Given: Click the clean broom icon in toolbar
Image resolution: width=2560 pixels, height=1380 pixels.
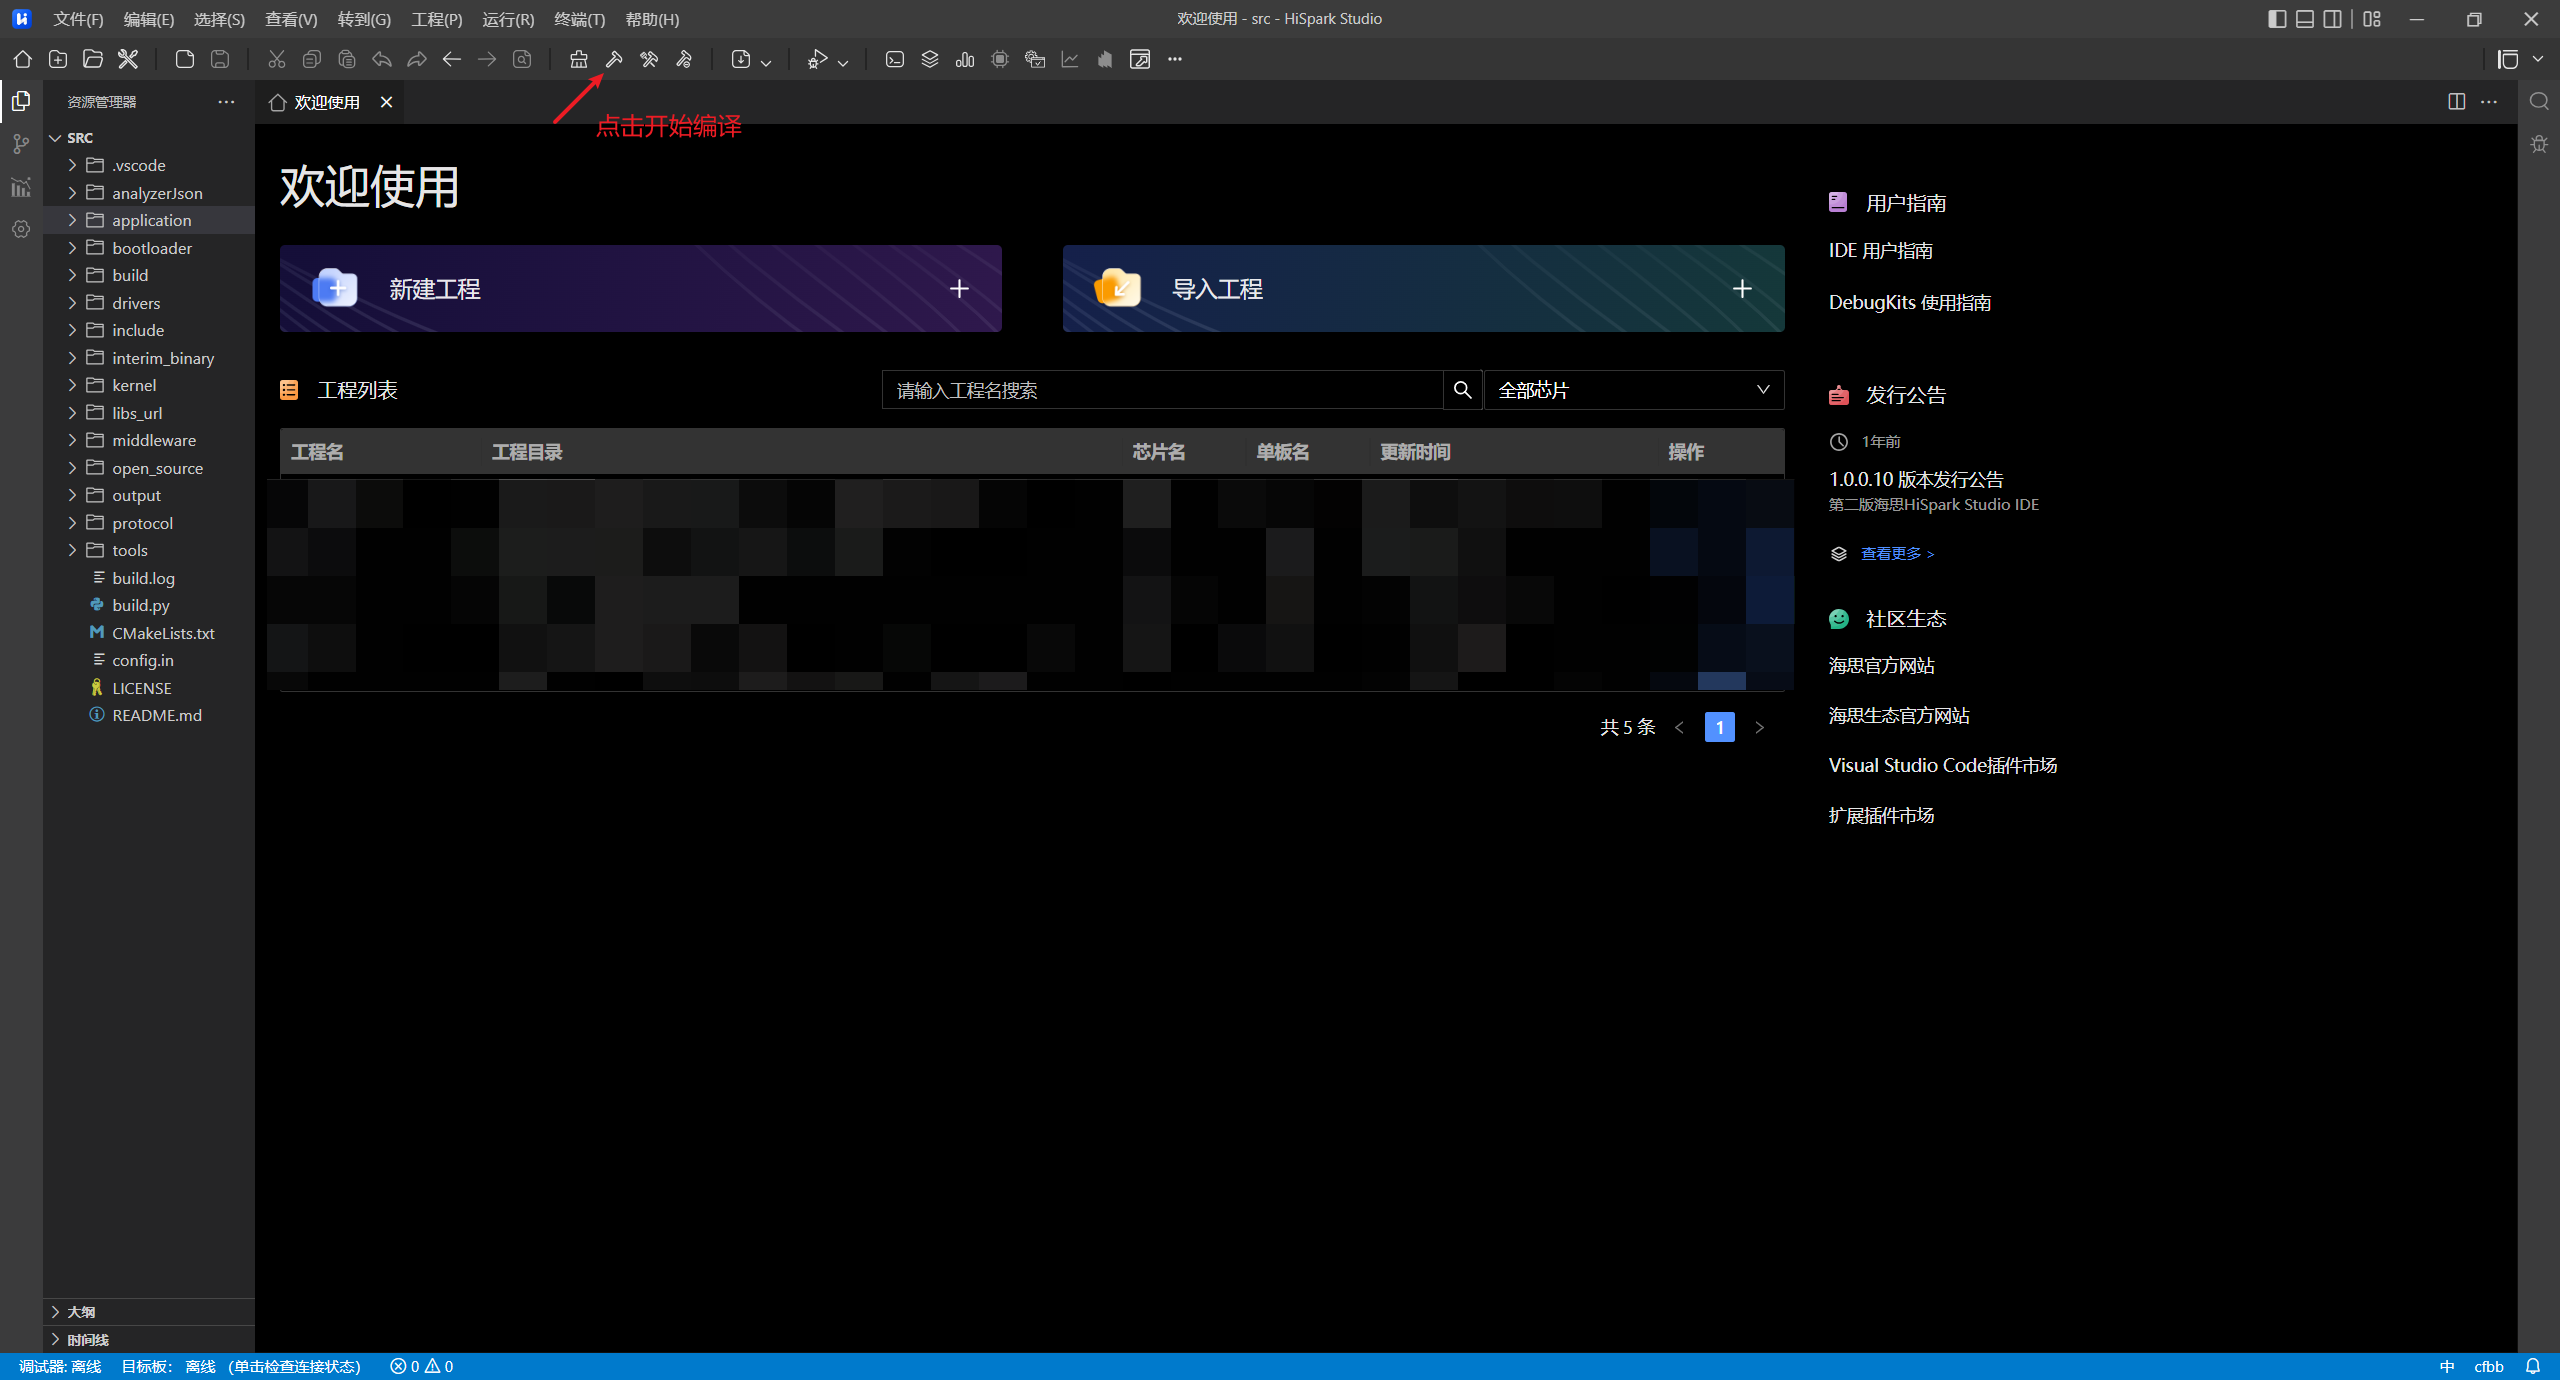Looking at the screenshot, I should tap(579, 59).
